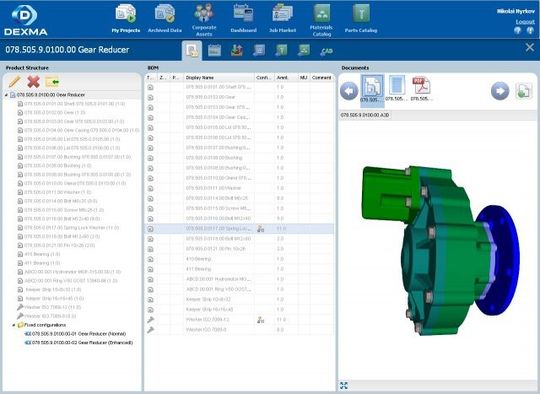Image resolution: width=540 pixels, height=394 pixels.
Task: Go to previous document with left arrow
Action: point(349,91)
